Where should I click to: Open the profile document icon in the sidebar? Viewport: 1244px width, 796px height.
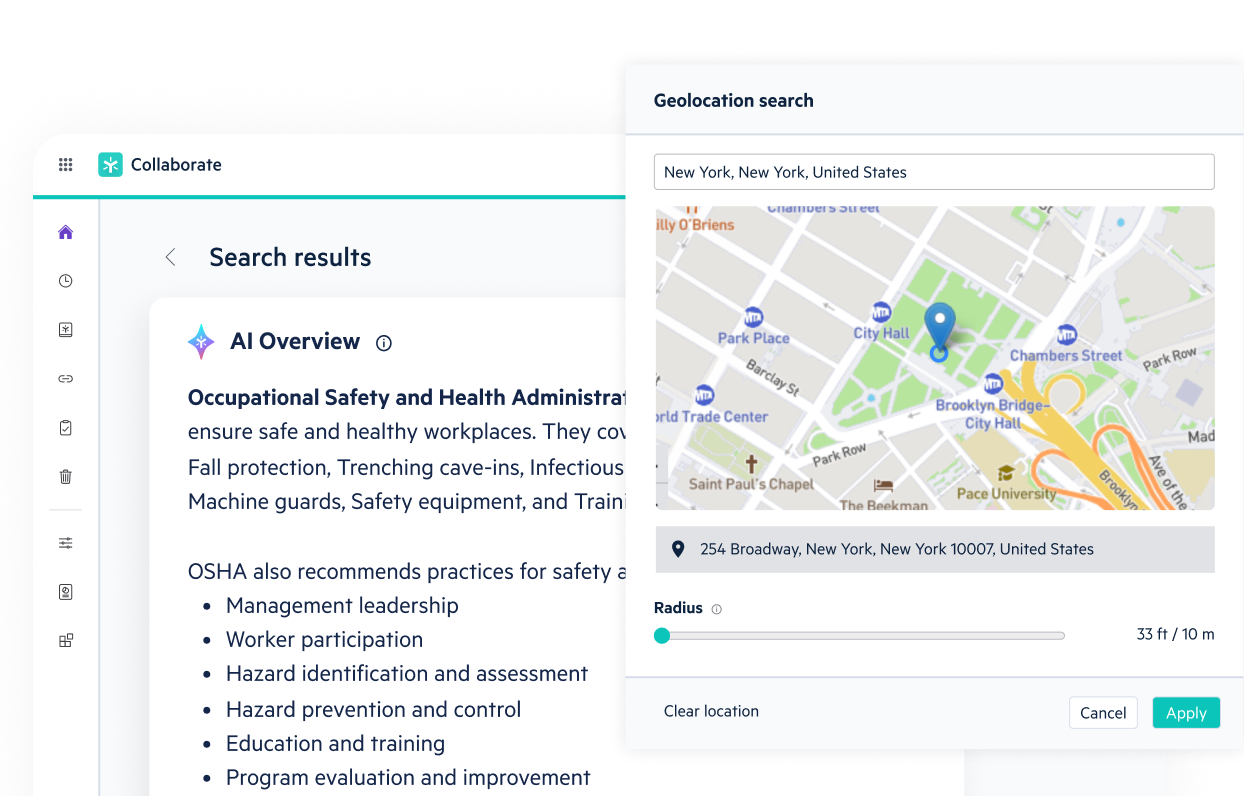coord(66,592)
